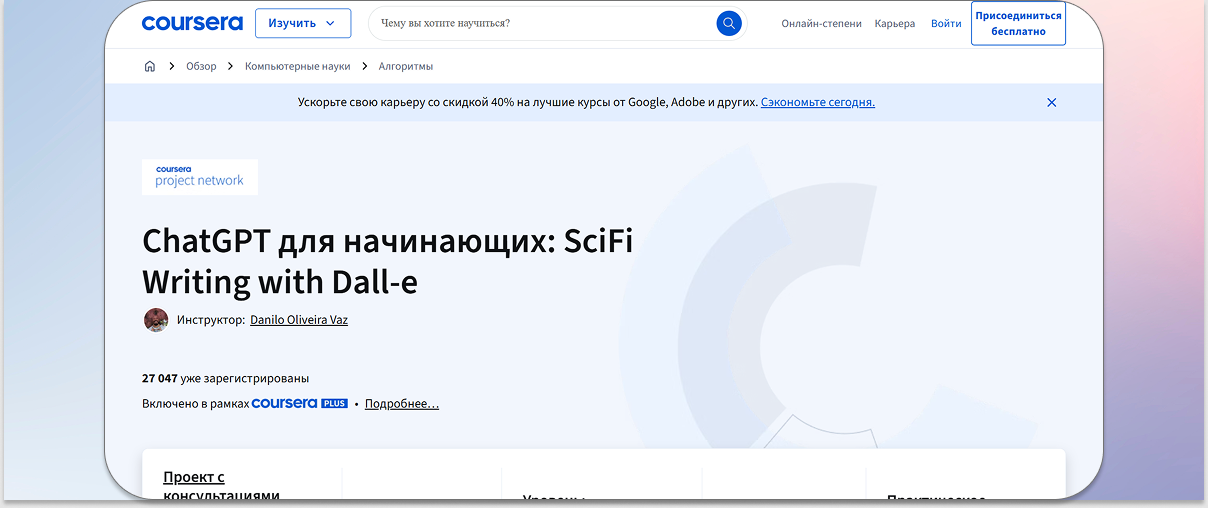Image resolution: width=1208 pixels, height=508 pixels.
Task: Go to the home icon in breadcrumbs
Action: coord(150,66)
